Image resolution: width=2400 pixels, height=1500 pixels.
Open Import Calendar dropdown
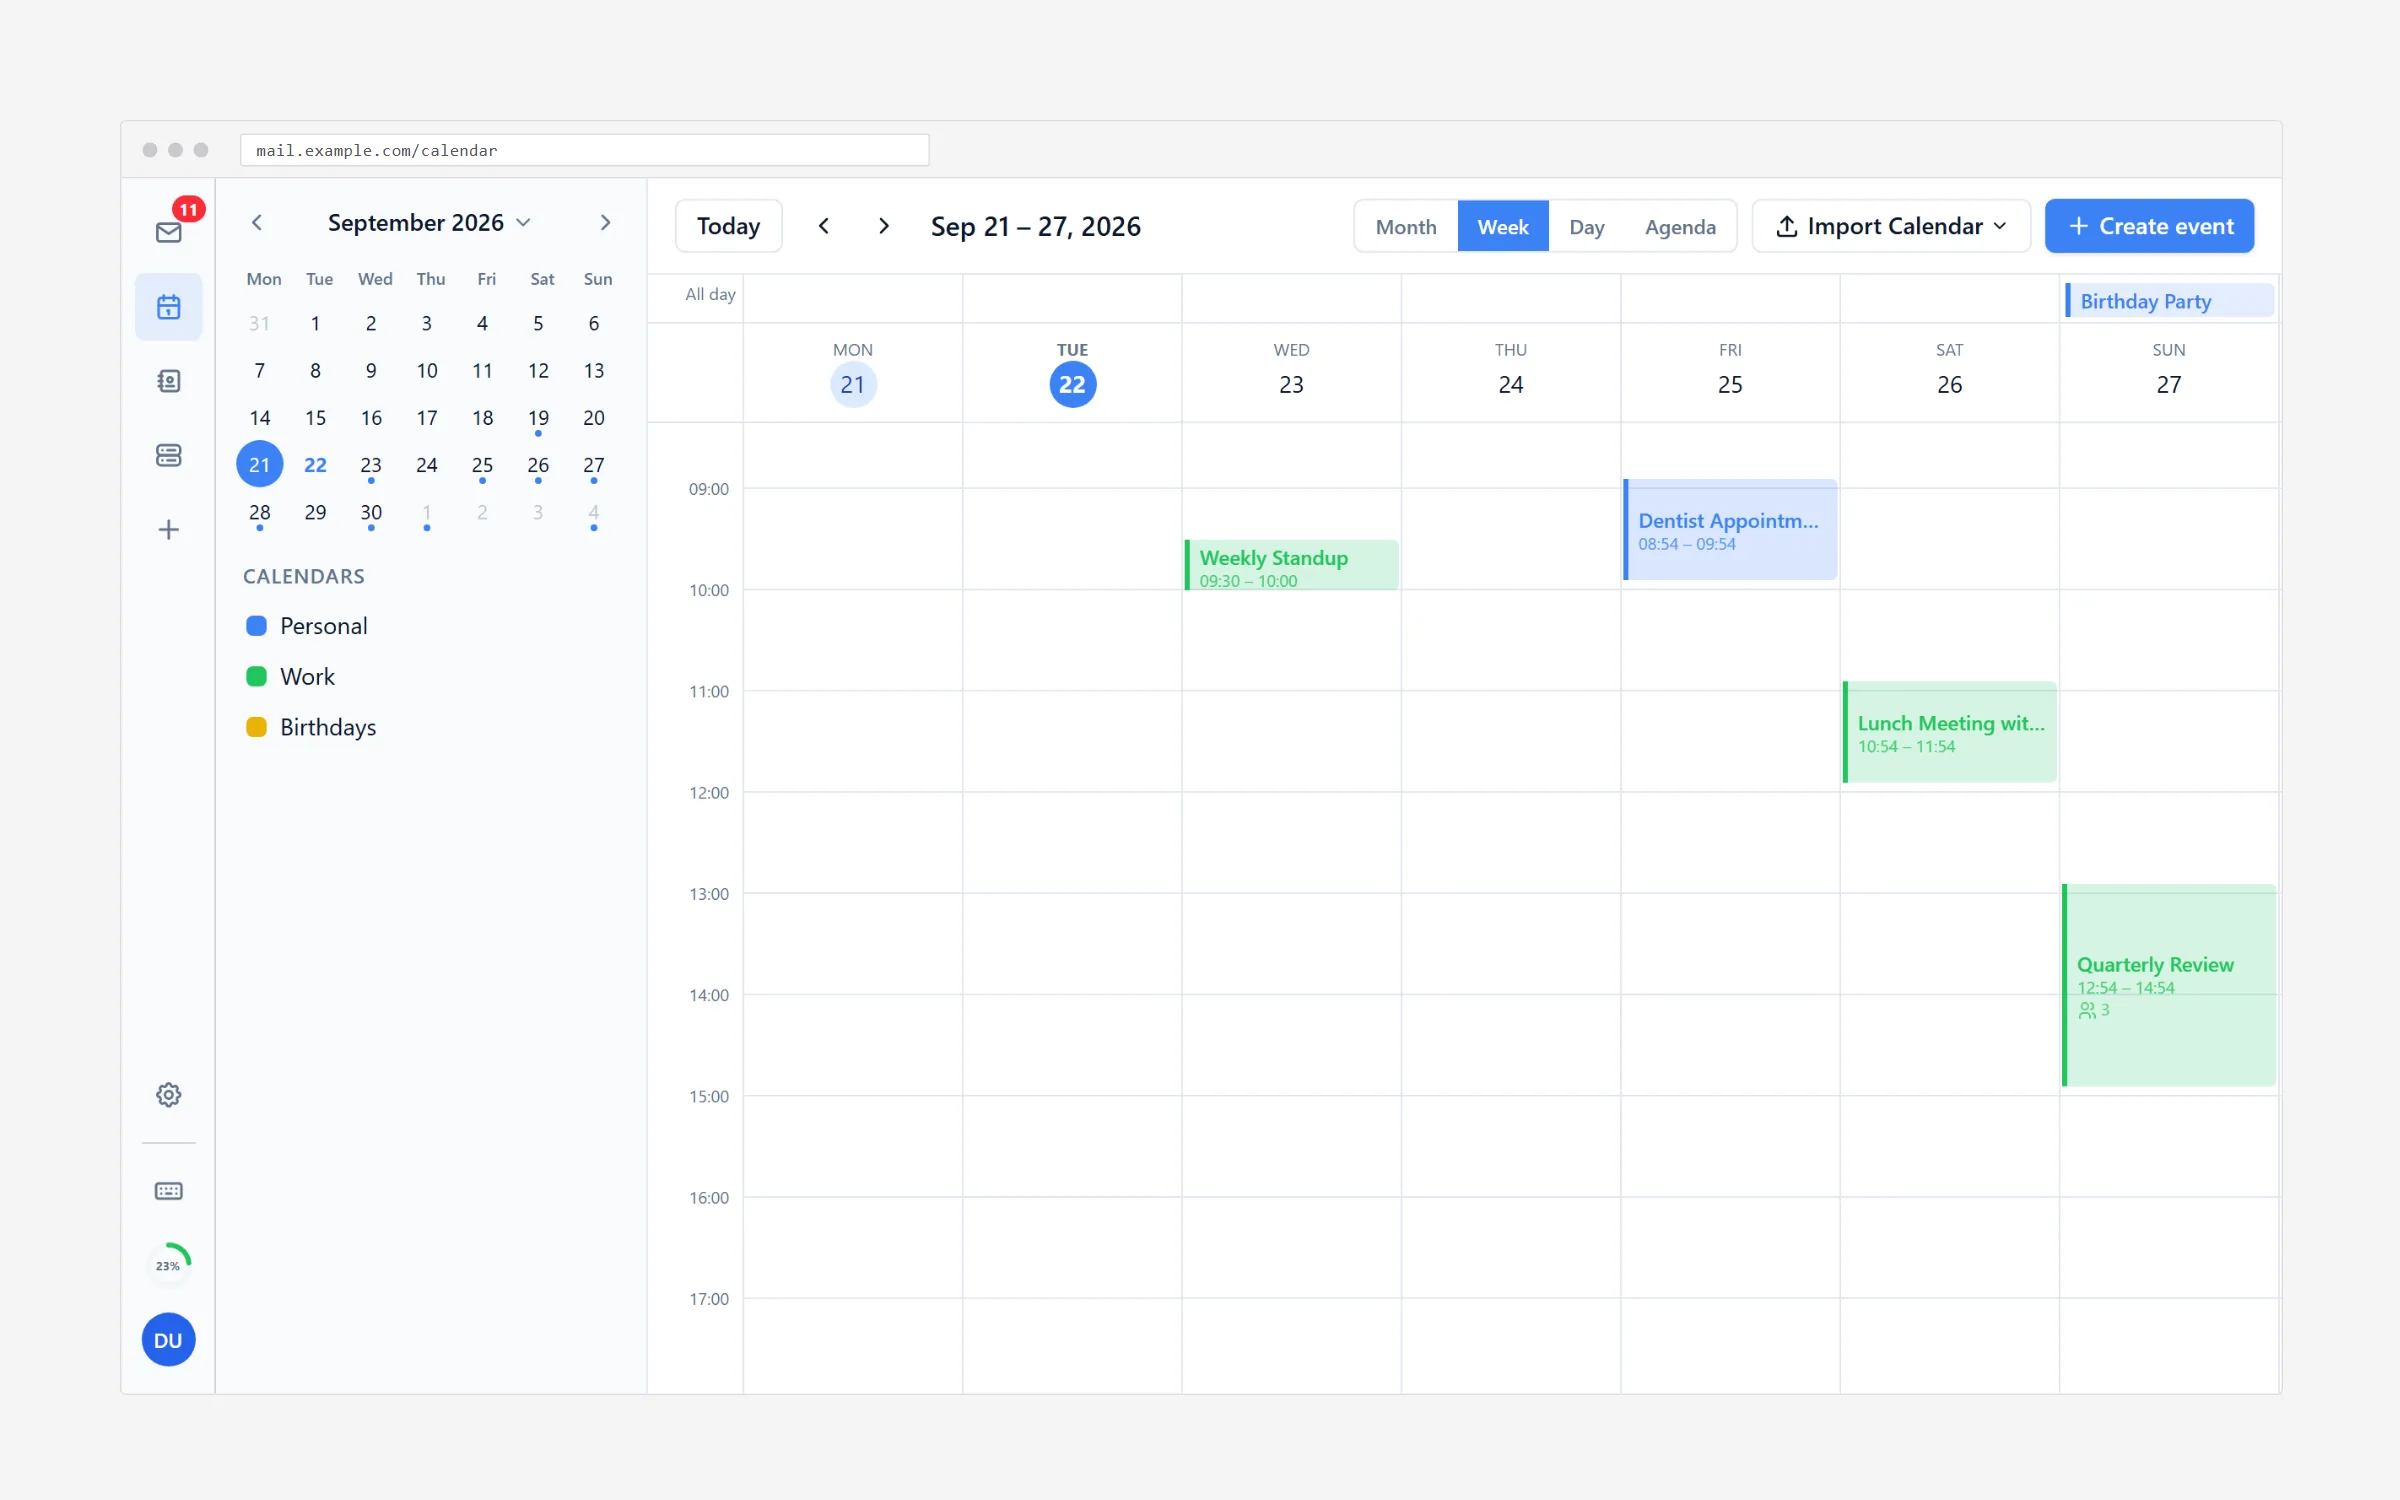pos(1891,226)
